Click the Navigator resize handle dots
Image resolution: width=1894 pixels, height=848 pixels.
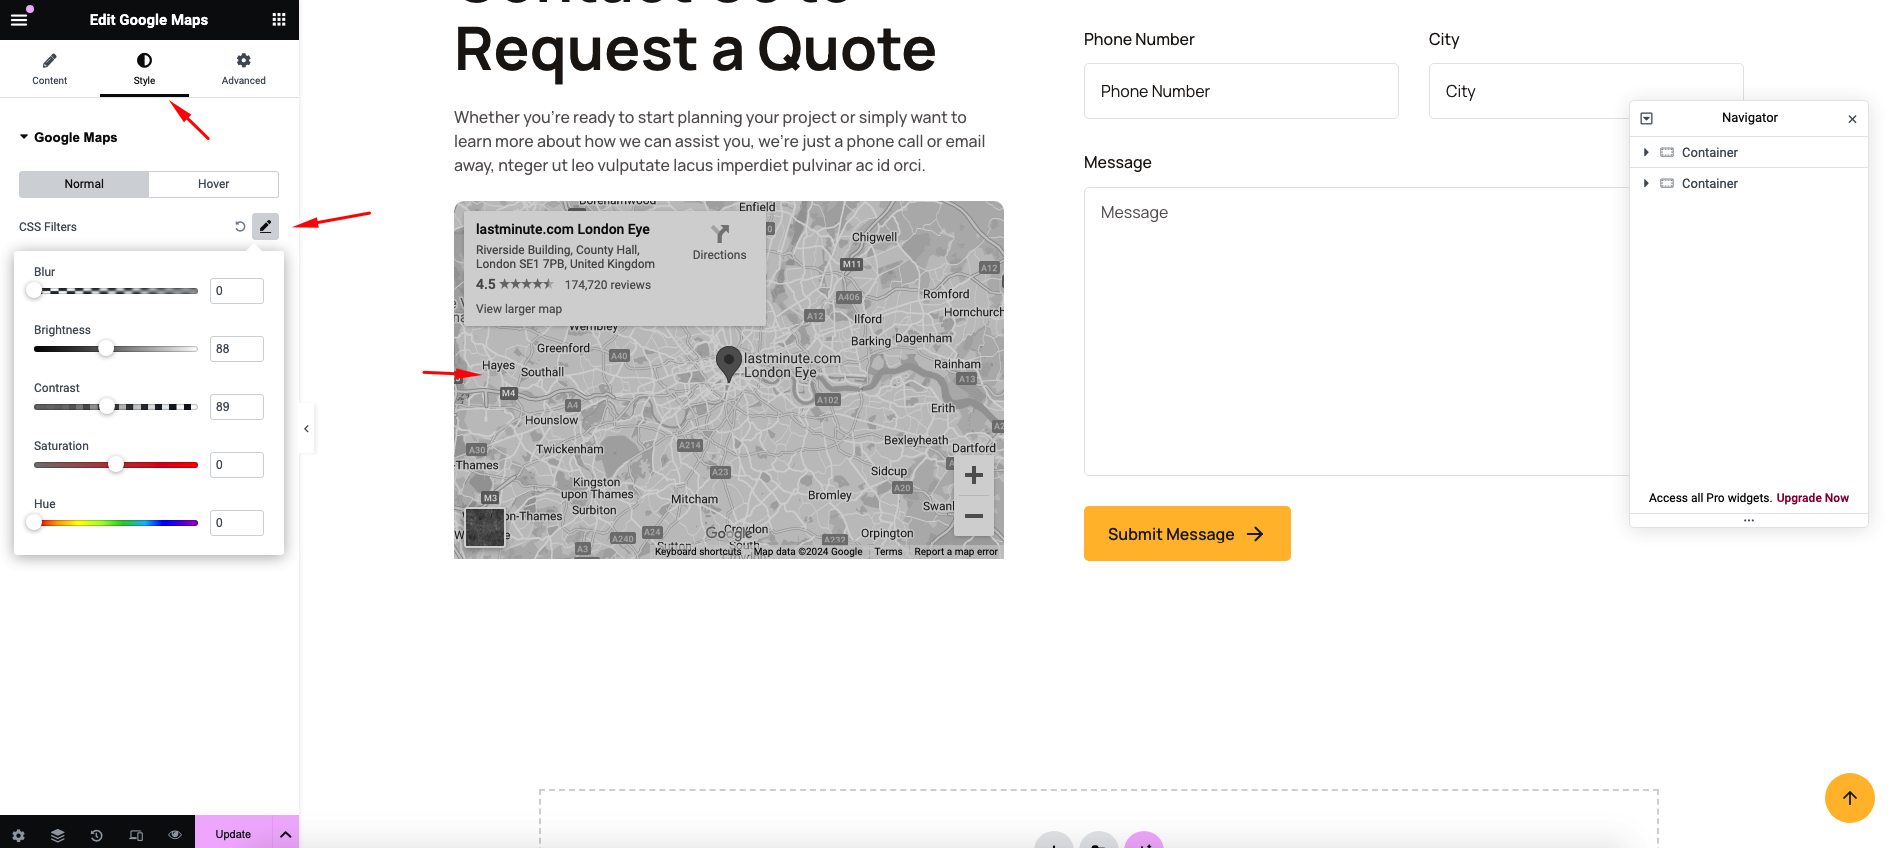(x=1749, y=520)
